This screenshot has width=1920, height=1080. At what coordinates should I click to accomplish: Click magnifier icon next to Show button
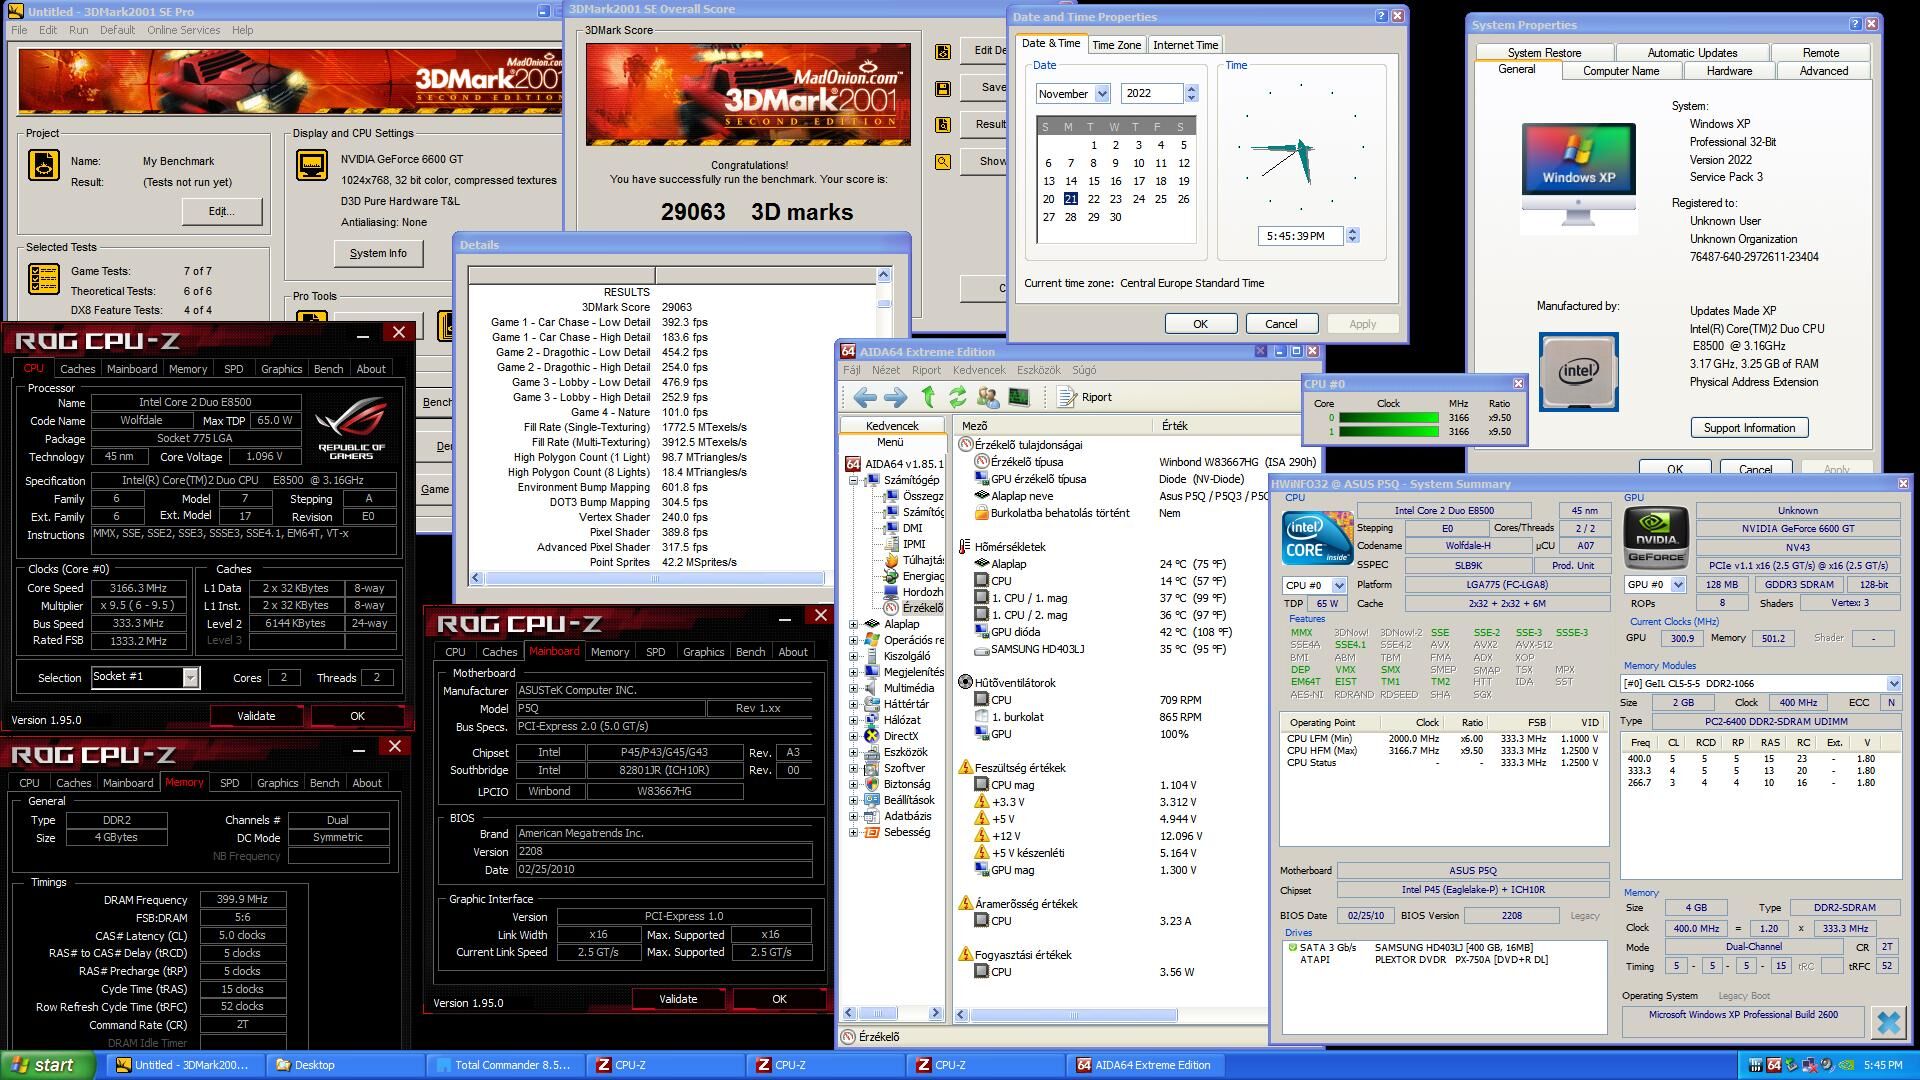[x=942, y=161]
